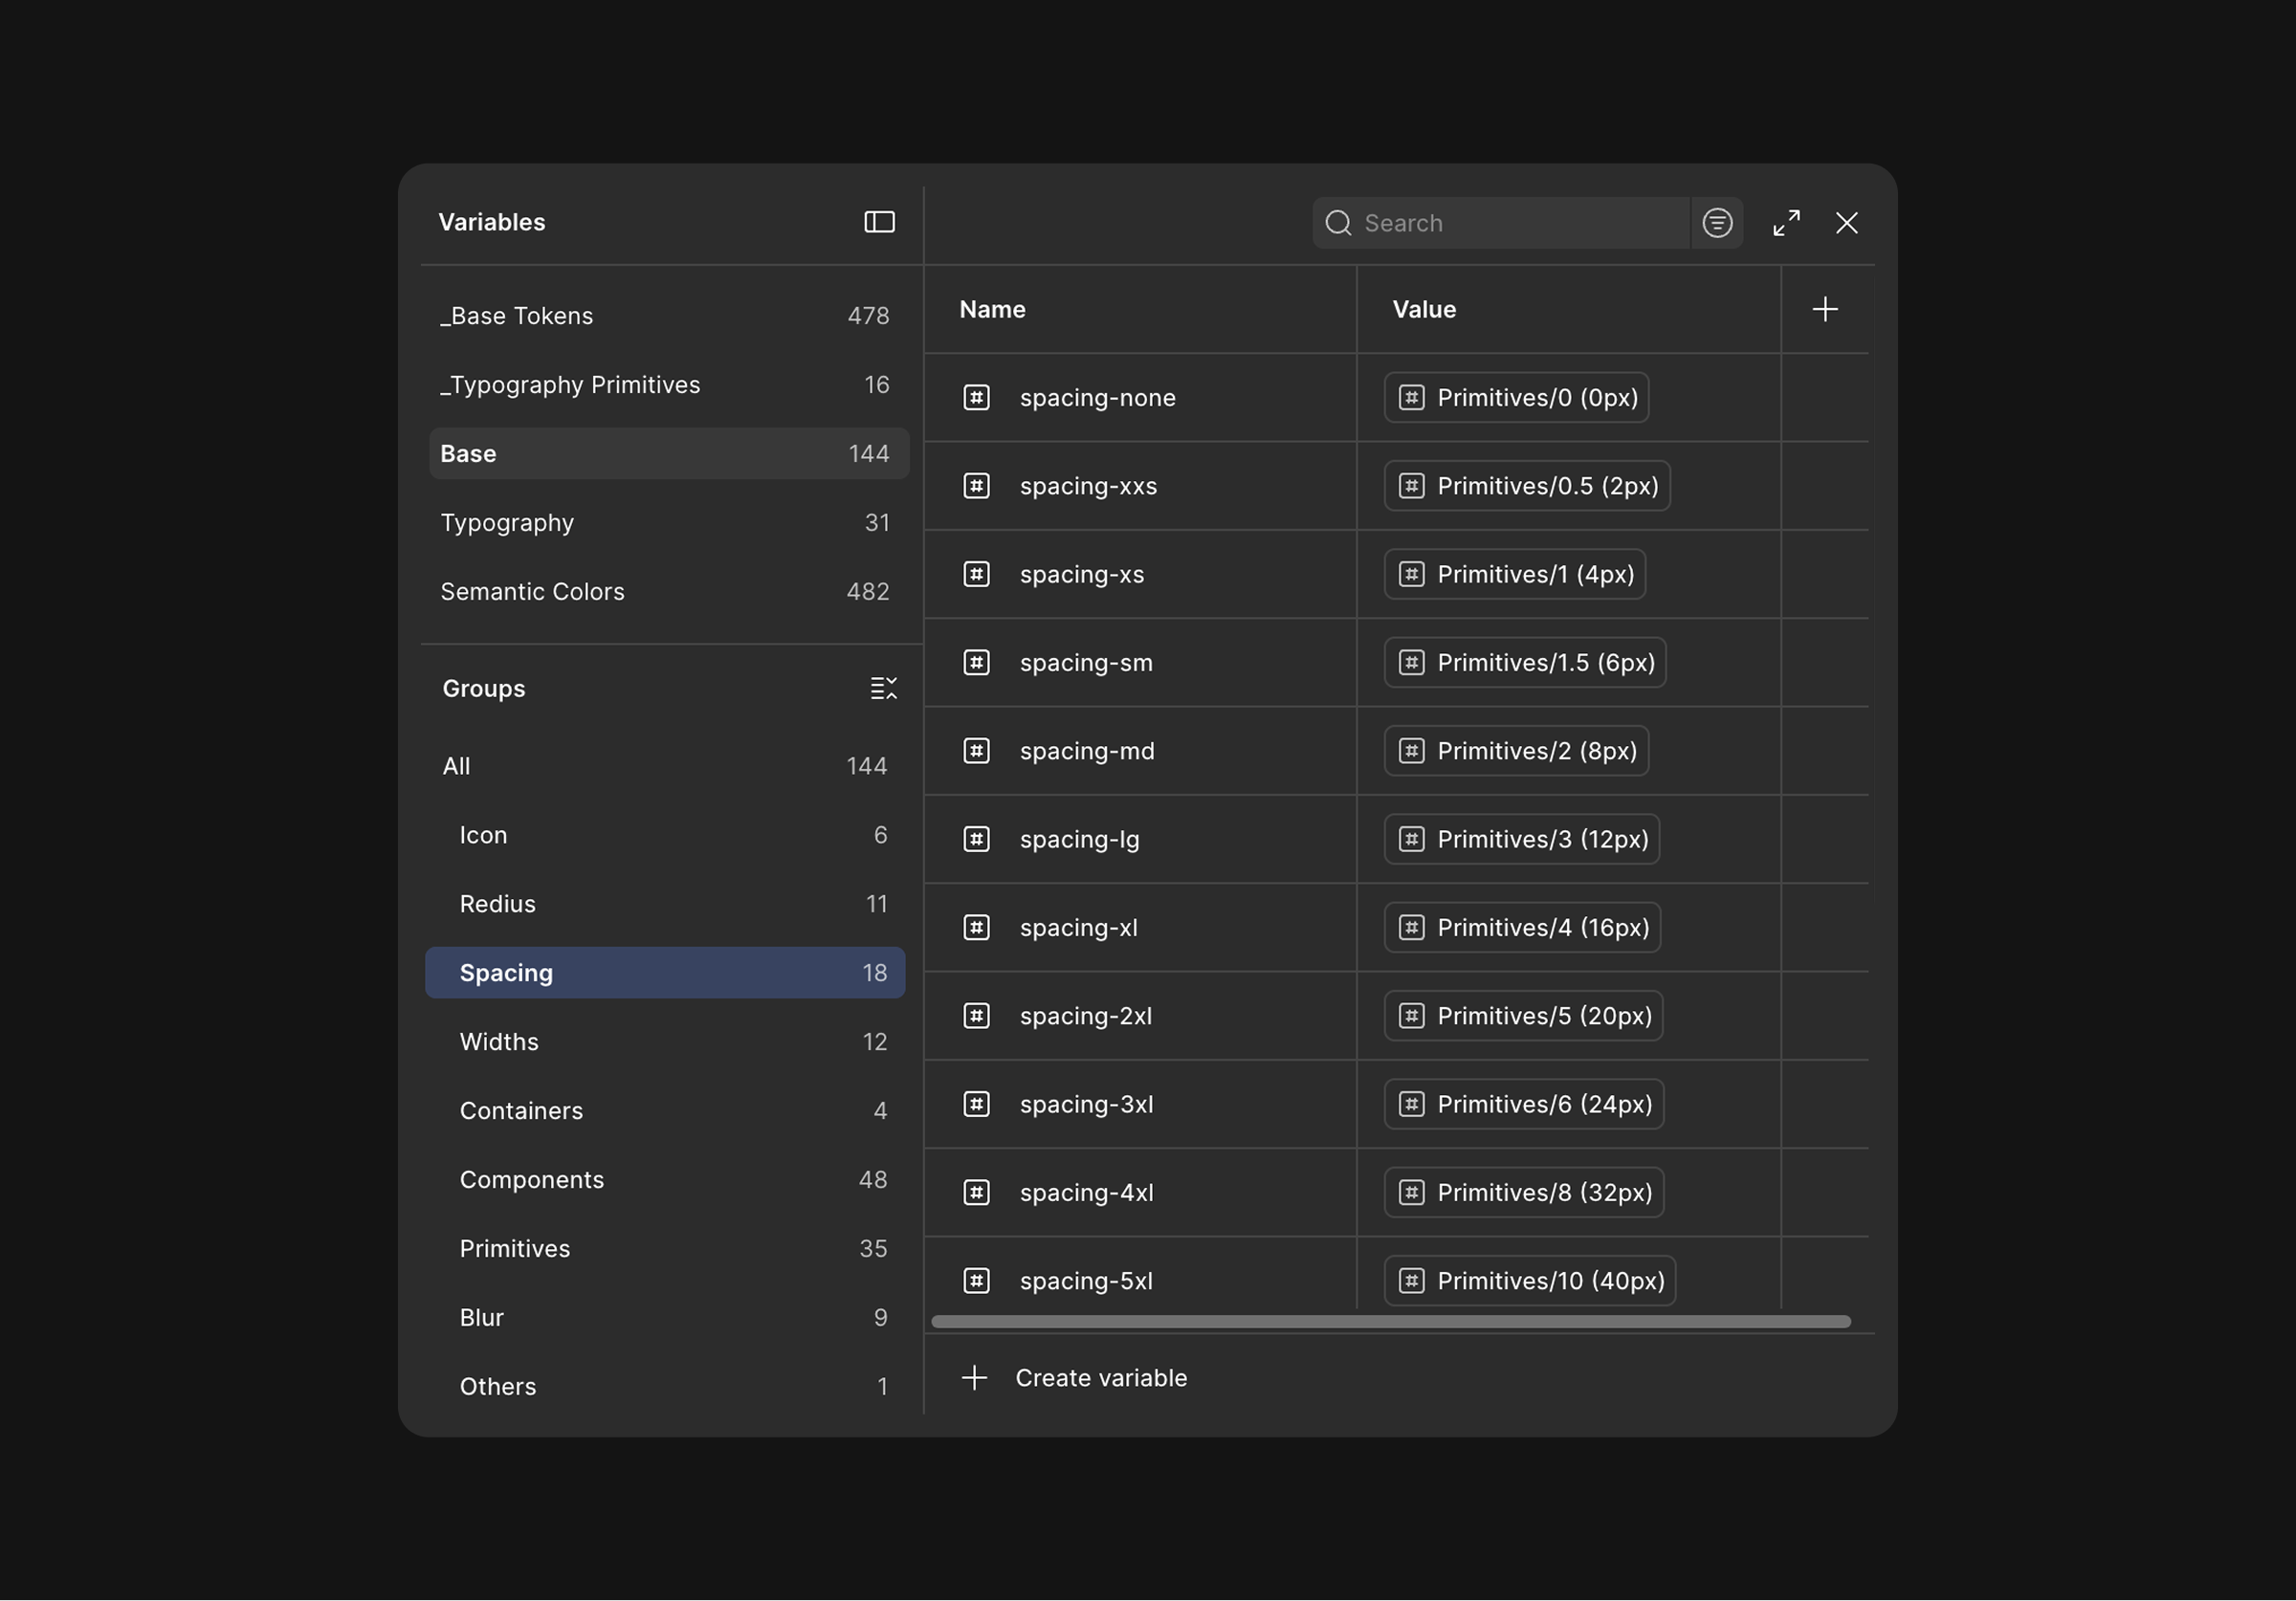Select the Others group
This screenshot has width=2296, height=1601.
click(665, 1387)
